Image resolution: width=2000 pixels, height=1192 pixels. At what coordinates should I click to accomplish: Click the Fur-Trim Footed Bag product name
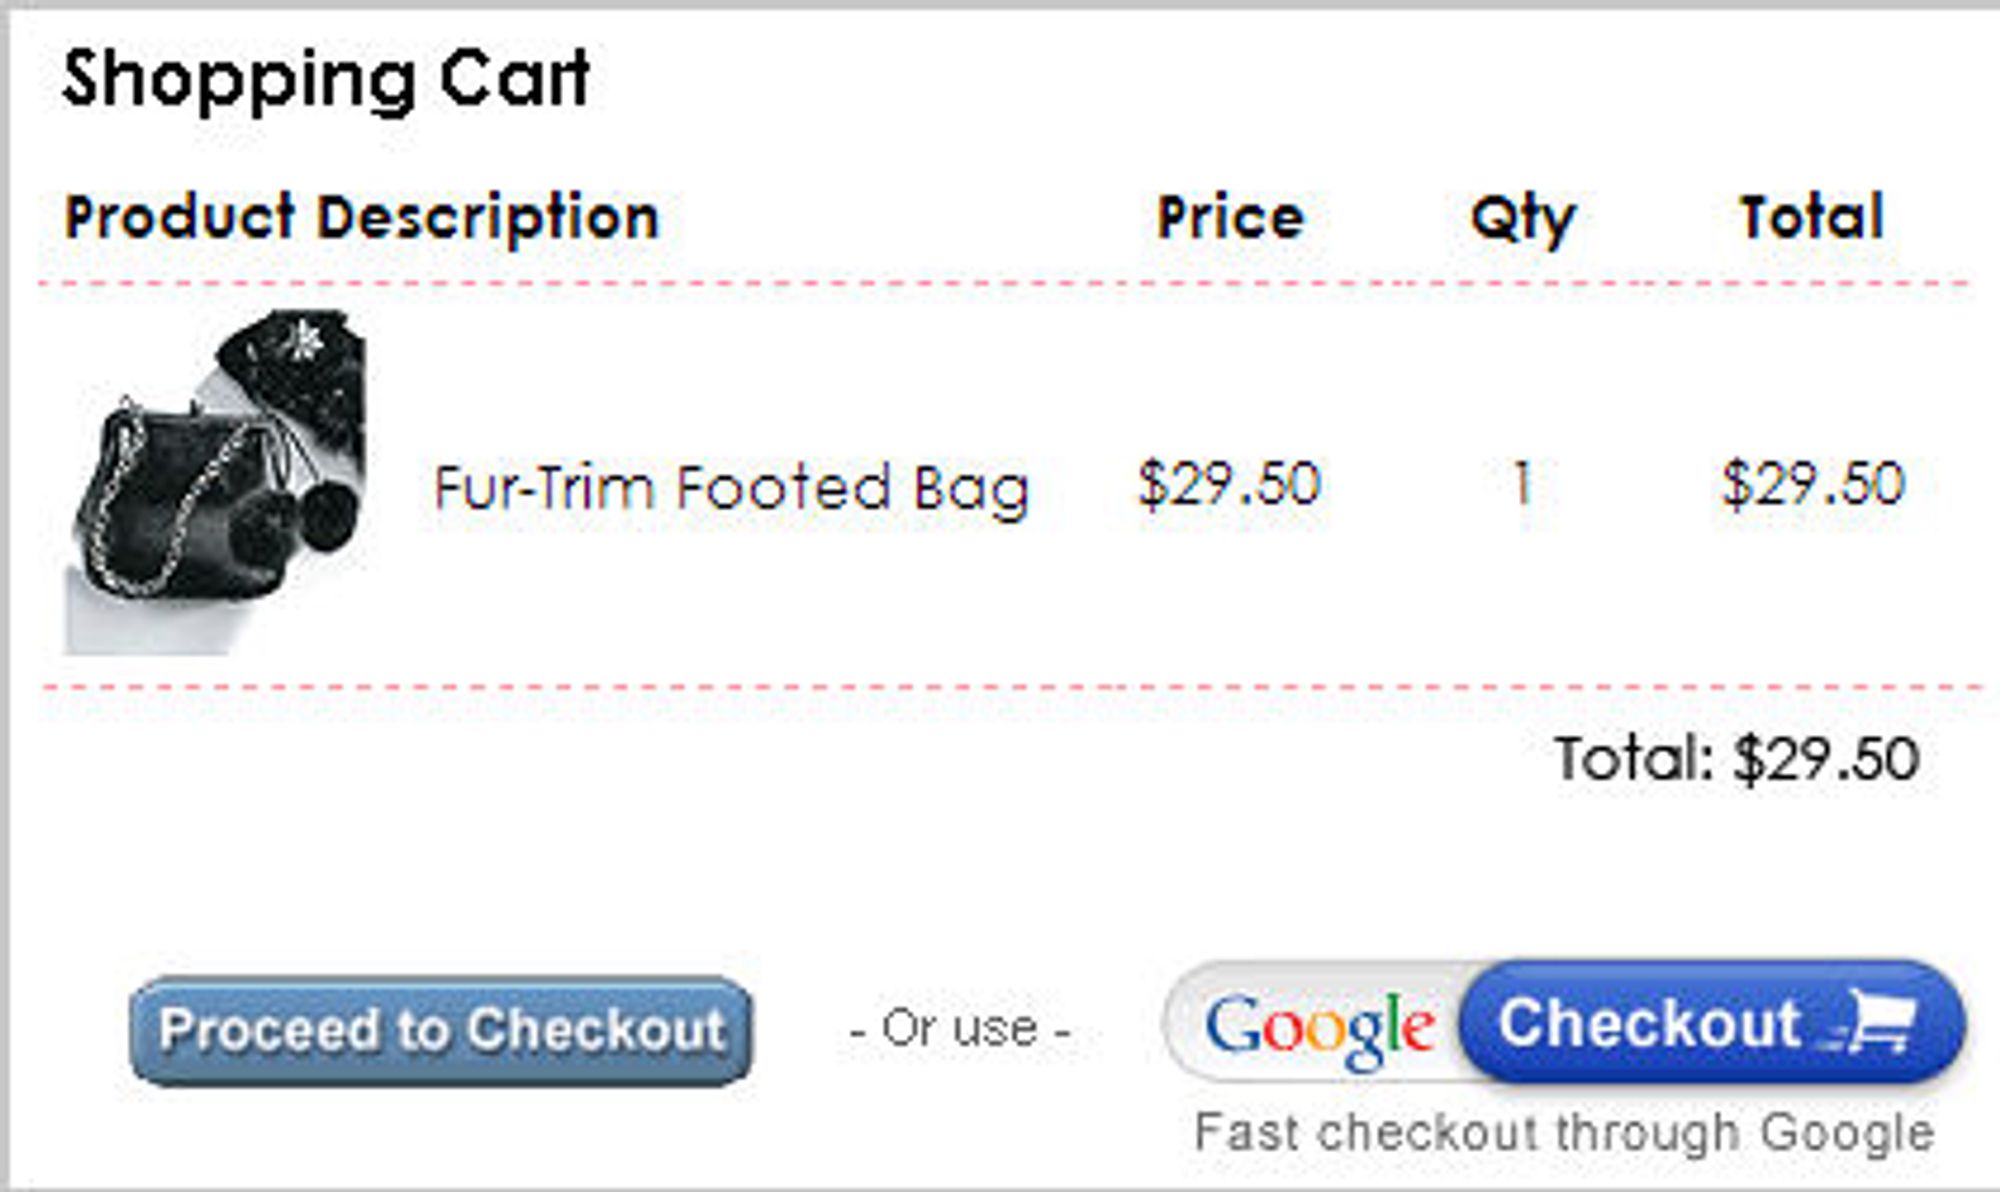tap(731, 488)
